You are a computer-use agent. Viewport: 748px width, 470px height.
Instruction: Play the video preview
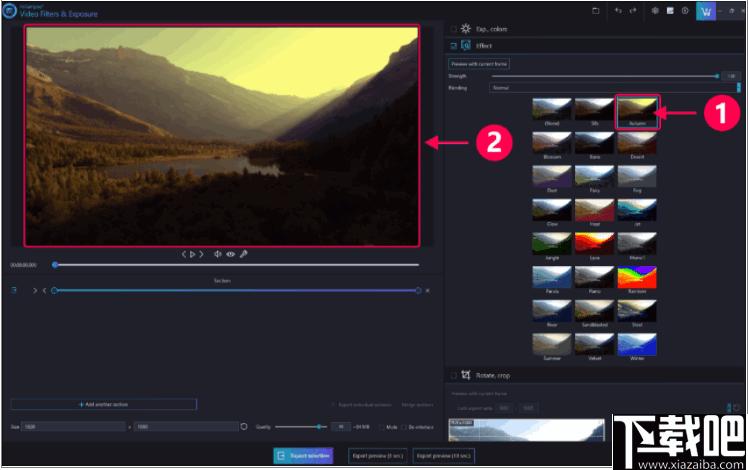tap(193, 254)
